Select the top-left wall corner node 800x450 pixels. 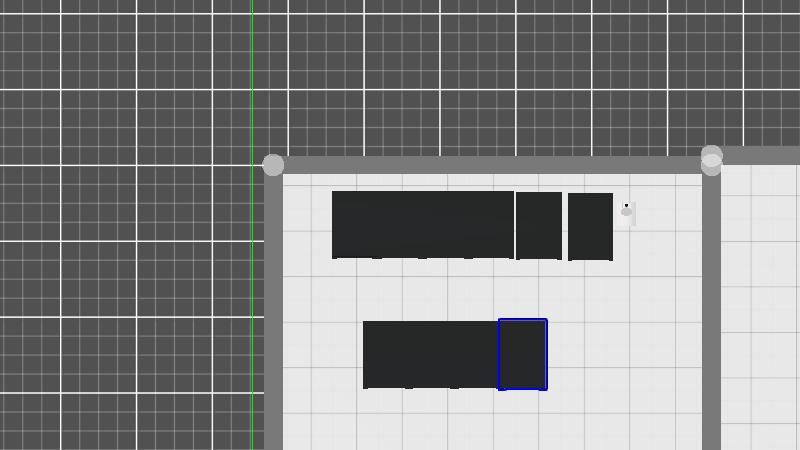click(x=273, y=165)
